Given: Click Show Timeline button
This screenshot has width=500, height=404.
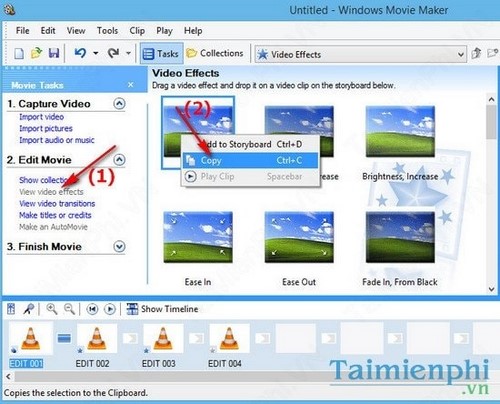Looking at the screenshot, I should click(x=162, y=309).
